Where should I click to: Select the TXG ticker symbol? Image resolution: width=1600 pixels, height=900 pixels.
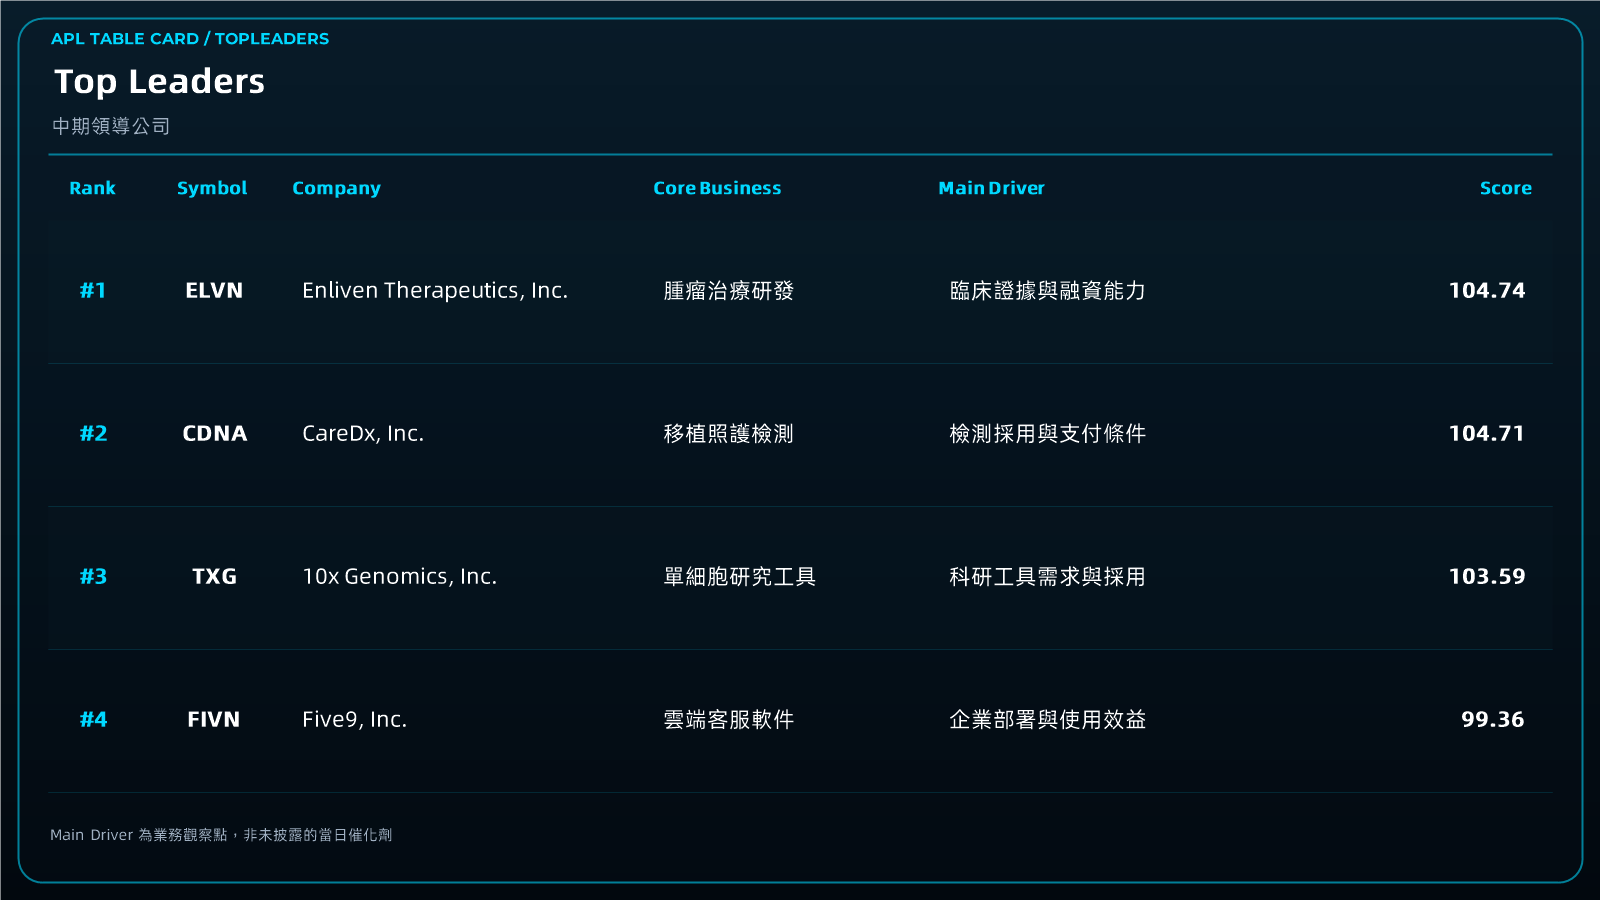coord(214,576)
